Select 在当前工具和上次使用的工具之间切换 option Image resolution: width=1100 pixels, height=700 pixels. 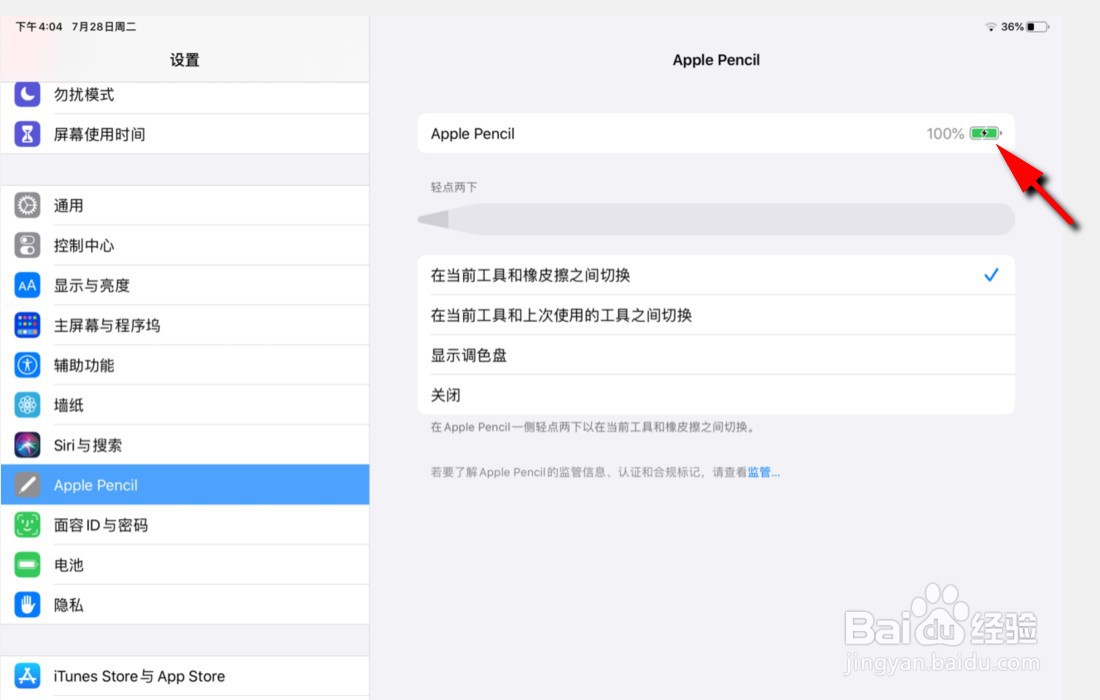point(716,315)
